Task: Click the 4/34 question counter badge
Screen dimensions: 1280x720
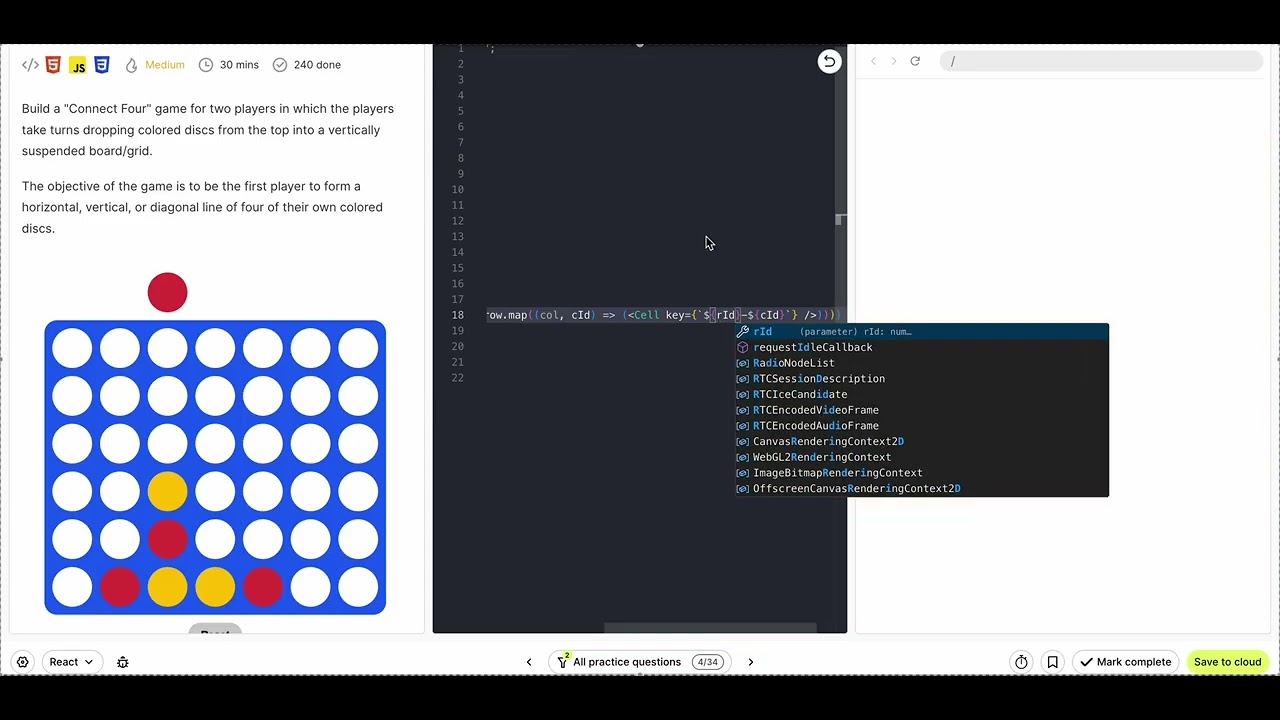Action: click(x=708, y=662)
